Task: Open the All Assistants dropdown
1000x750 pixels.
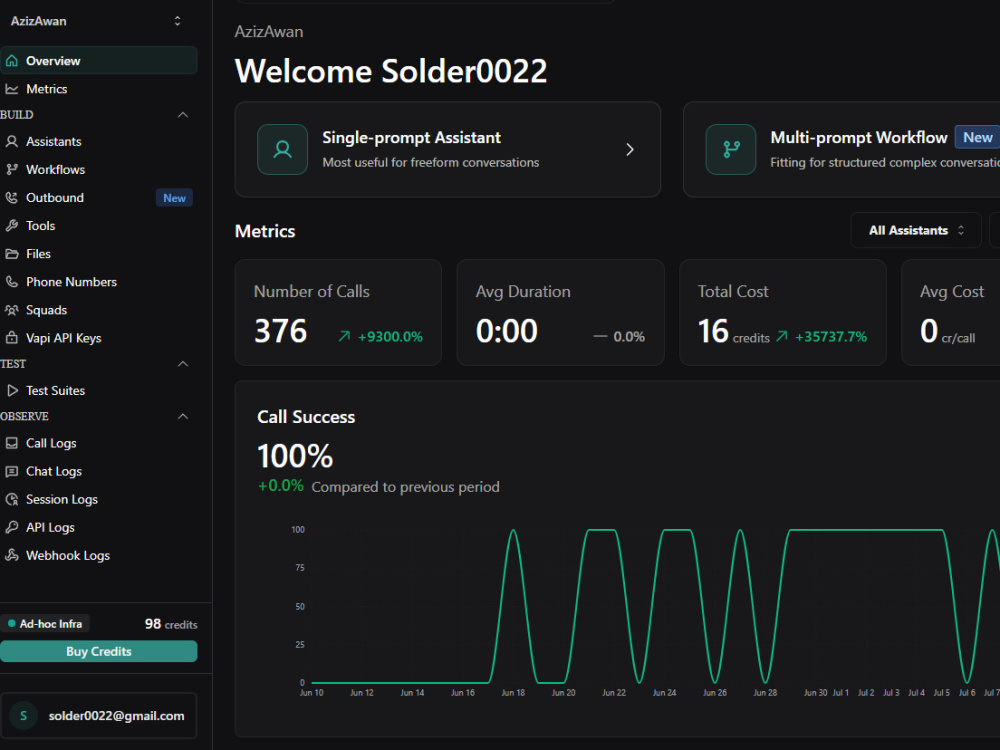Action: 916,230
